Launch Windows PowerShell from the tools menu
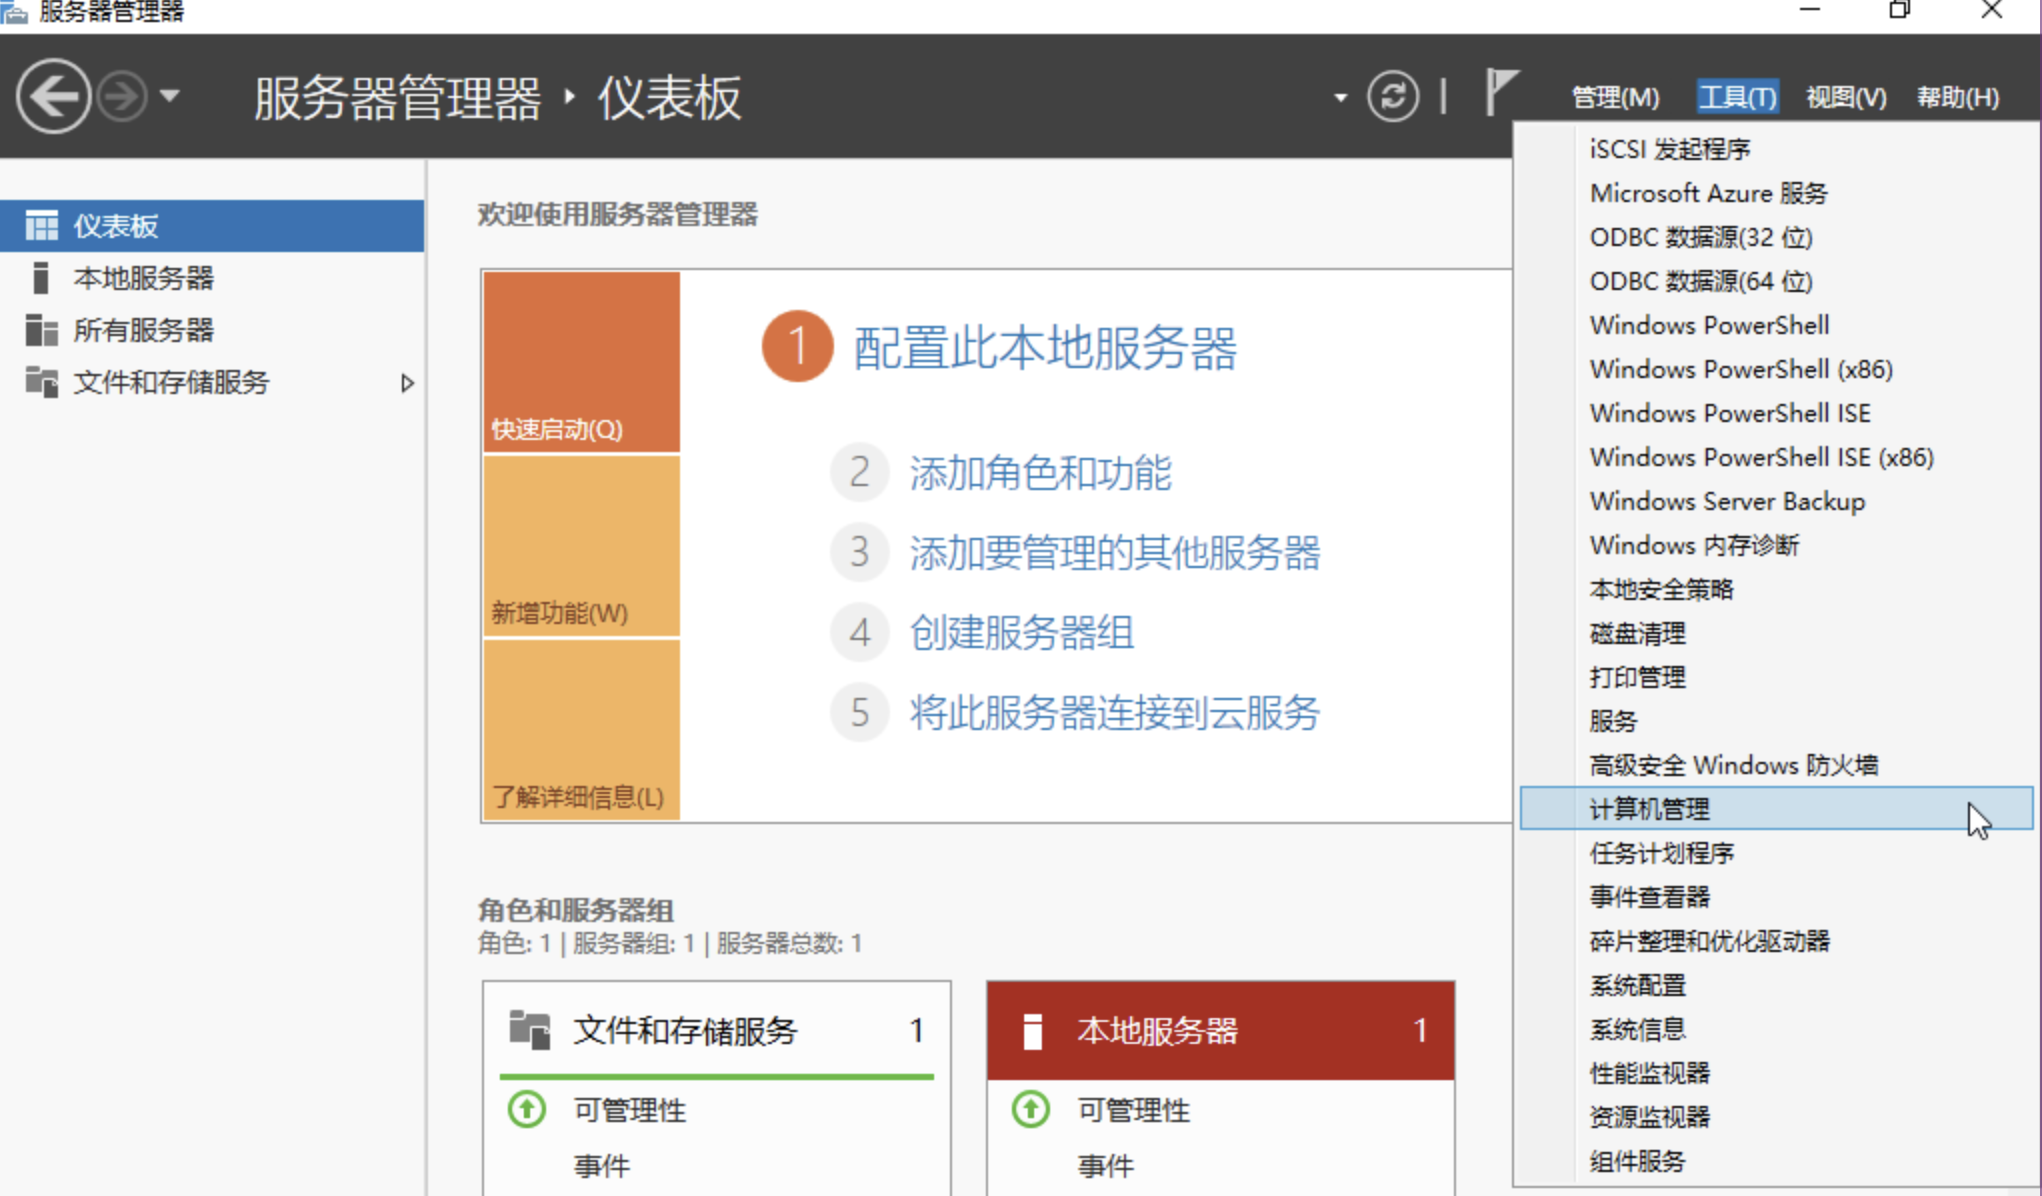This screenshot has height=1196, width=2042. coord(1776,325)
